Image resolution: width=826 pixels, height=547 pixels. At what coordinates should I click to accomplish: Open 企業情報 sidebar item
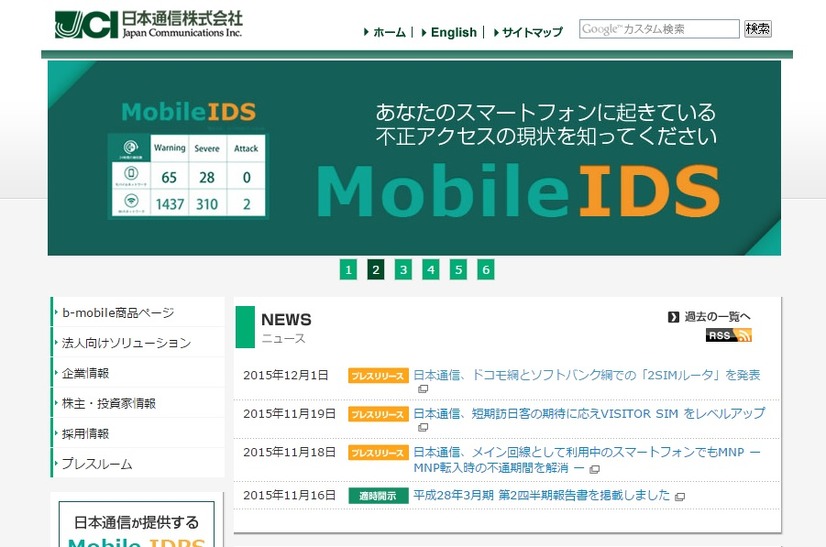tap(137, 373)
